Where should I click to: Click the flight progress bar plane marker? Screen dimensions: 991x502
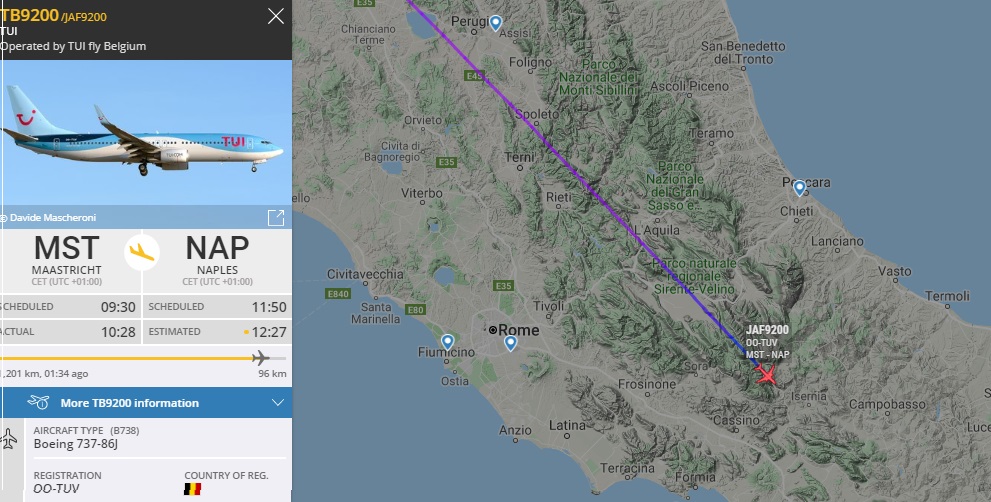pos(261,358)
